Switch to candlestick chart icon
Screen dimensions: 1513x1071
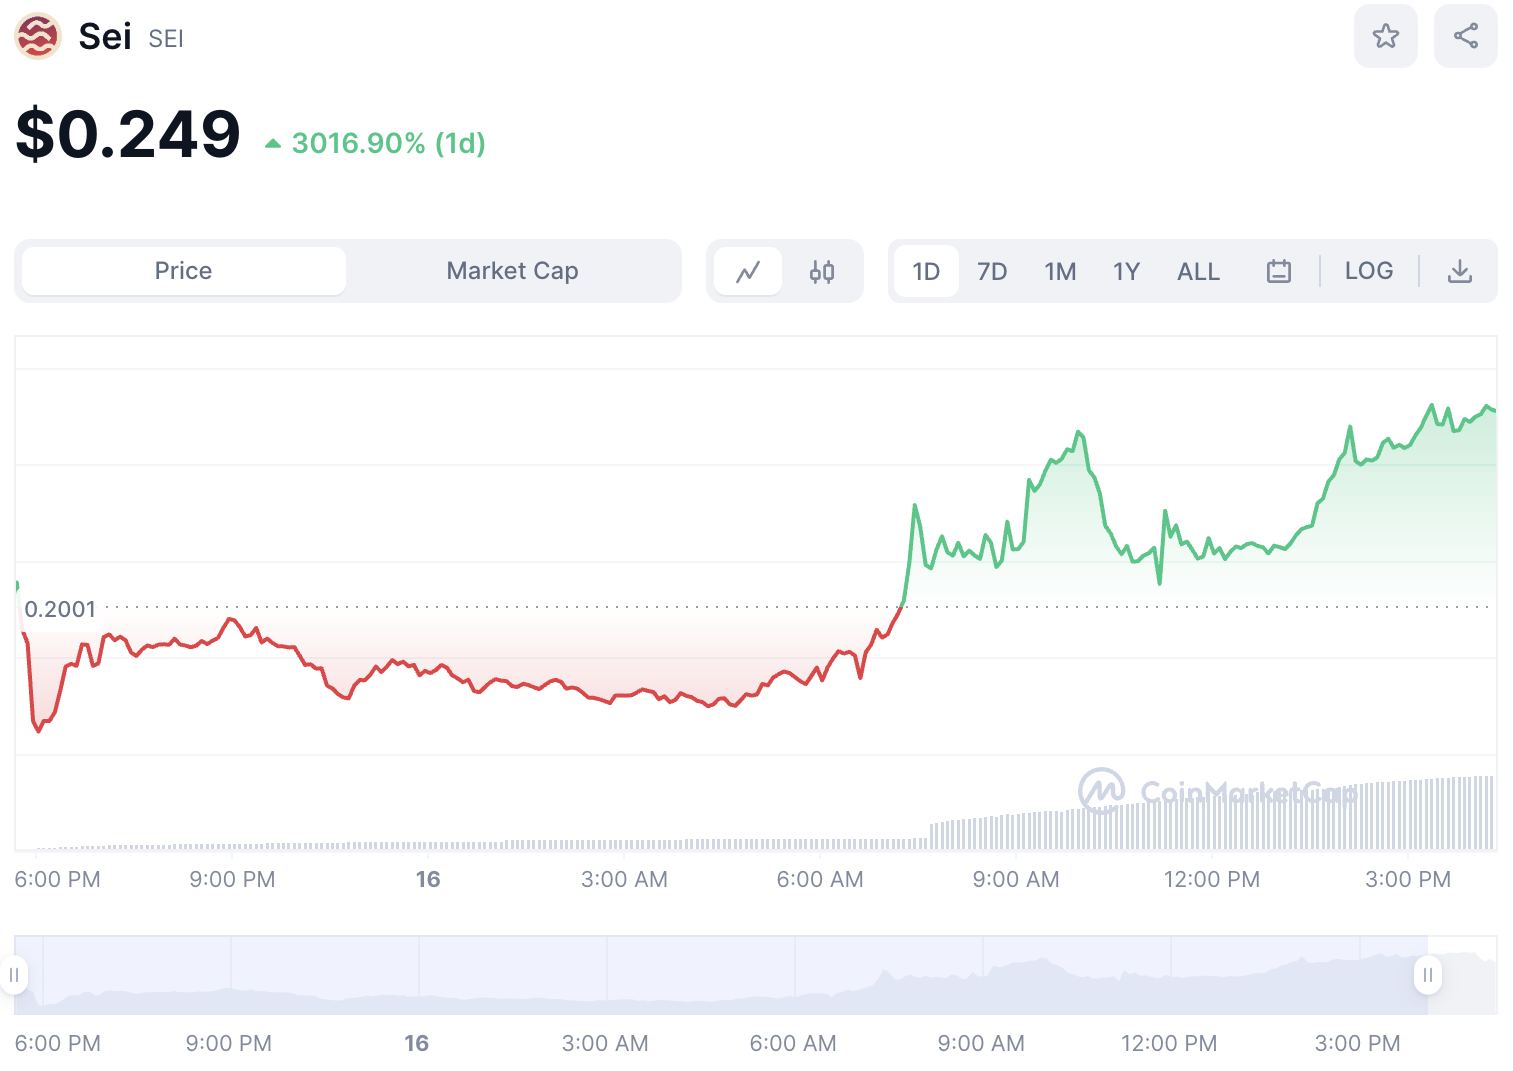point(822,271)
